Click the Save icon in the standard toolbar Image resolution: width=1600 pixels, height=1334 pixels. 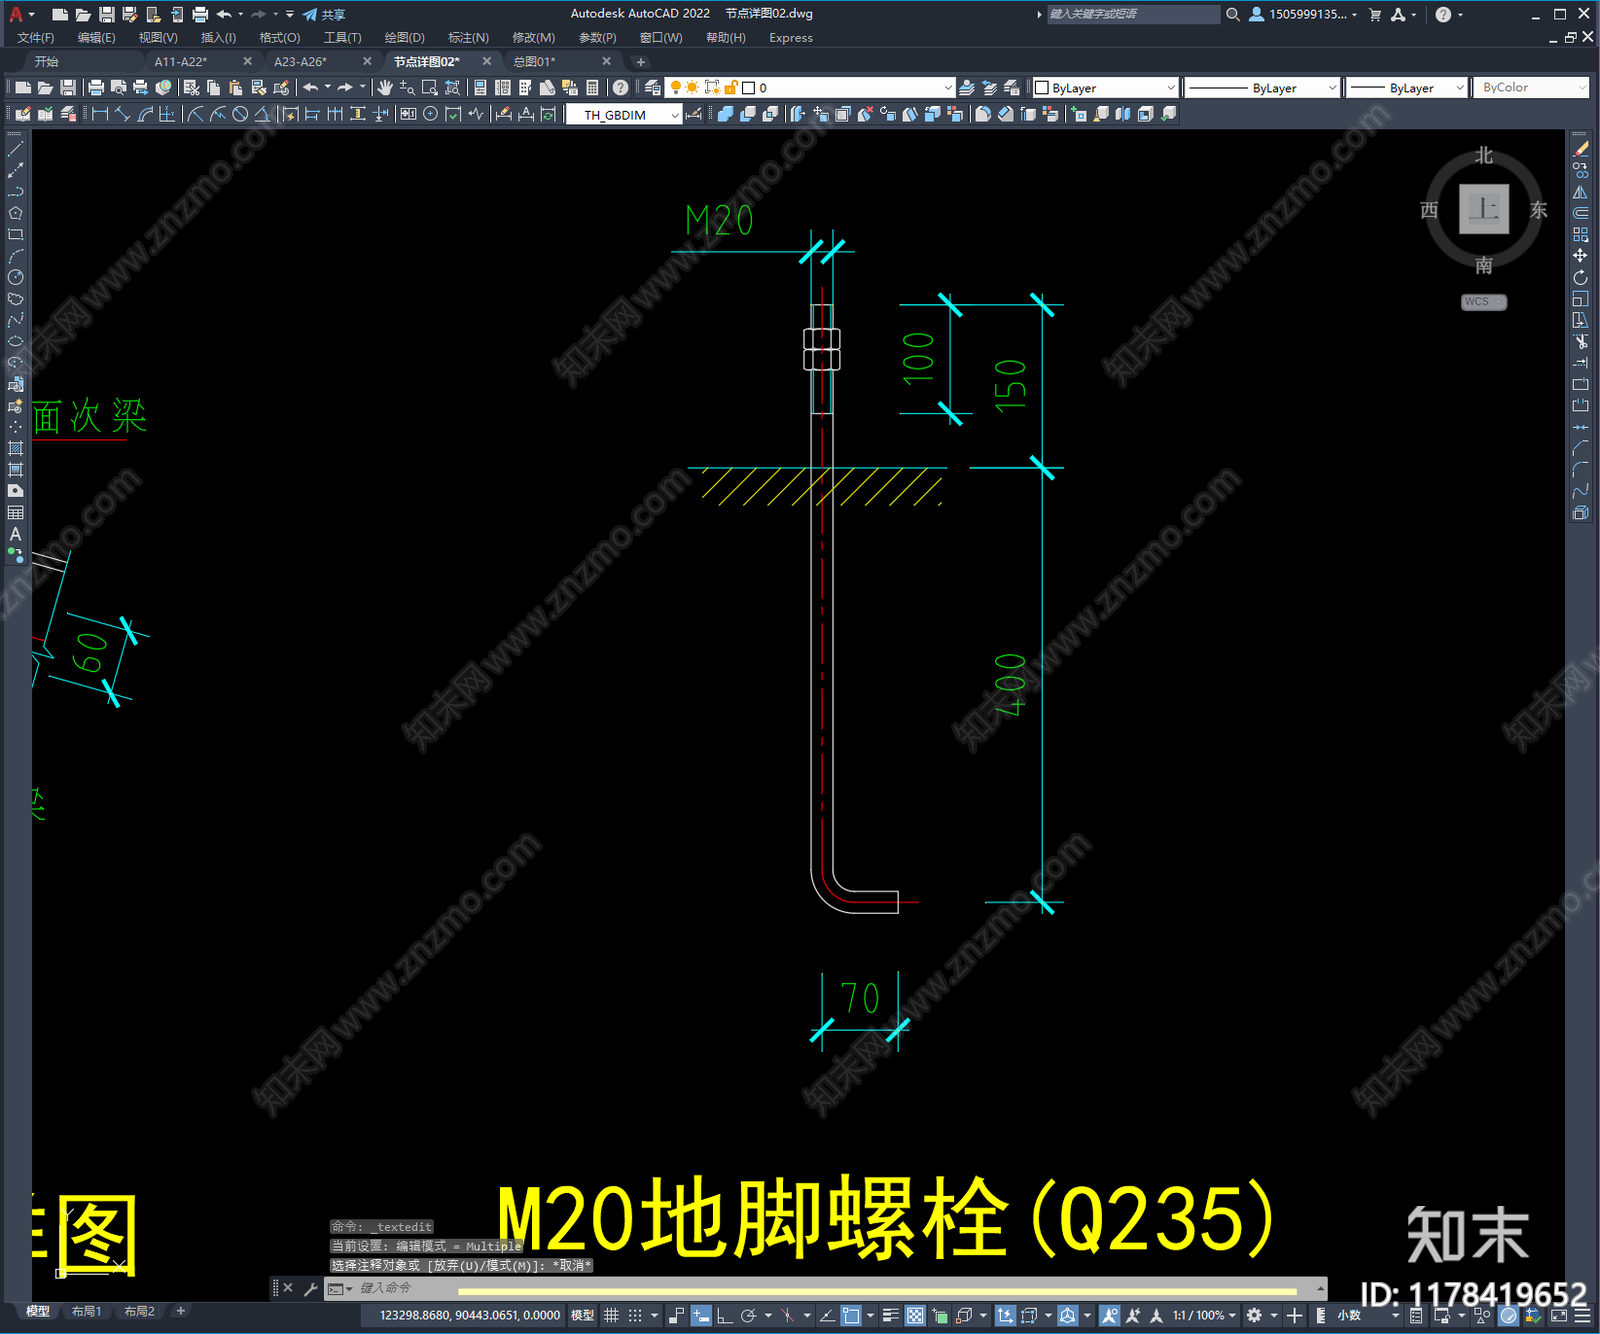tap(68, 88)
